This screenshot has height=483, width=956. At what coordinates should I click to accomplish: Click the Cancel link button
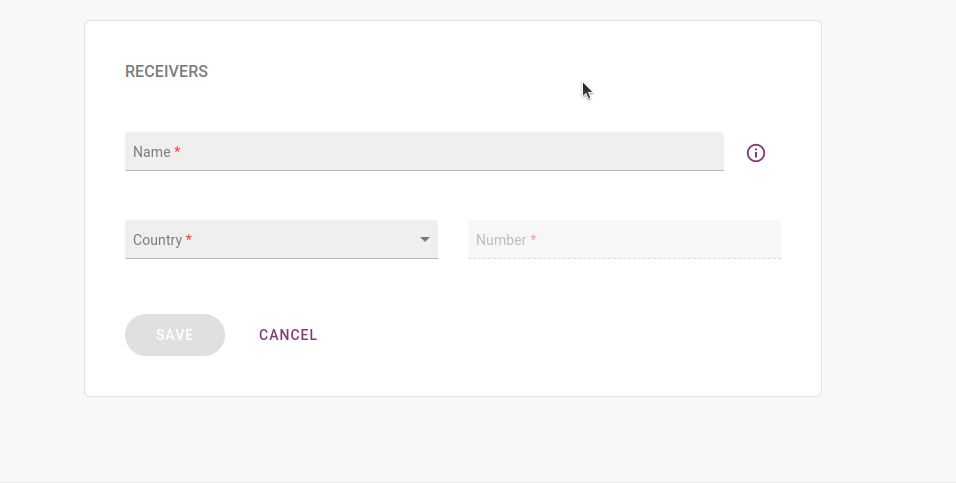(x=288, y=335)
